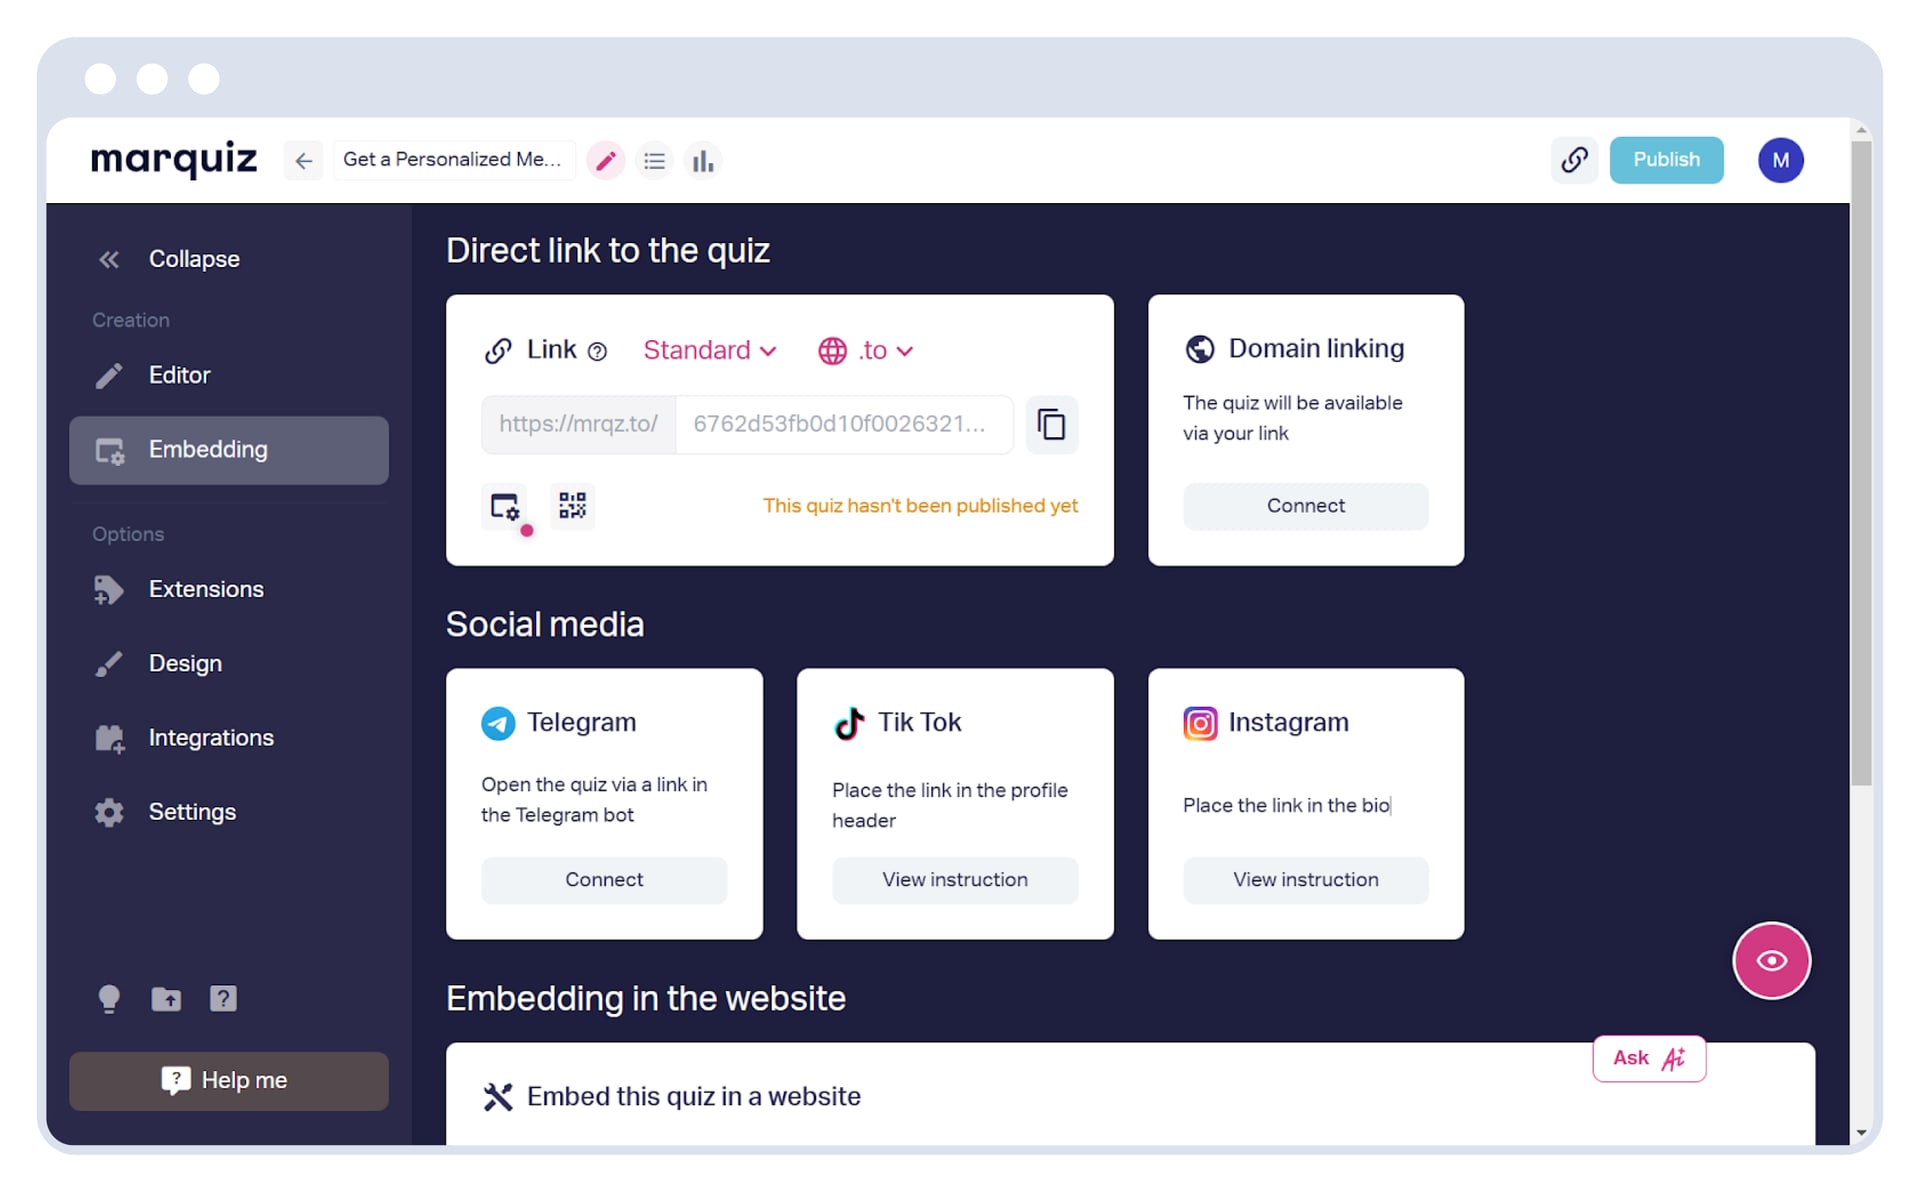
Task: Click the folder upload icon in sidebar
Action: (166, 998)
